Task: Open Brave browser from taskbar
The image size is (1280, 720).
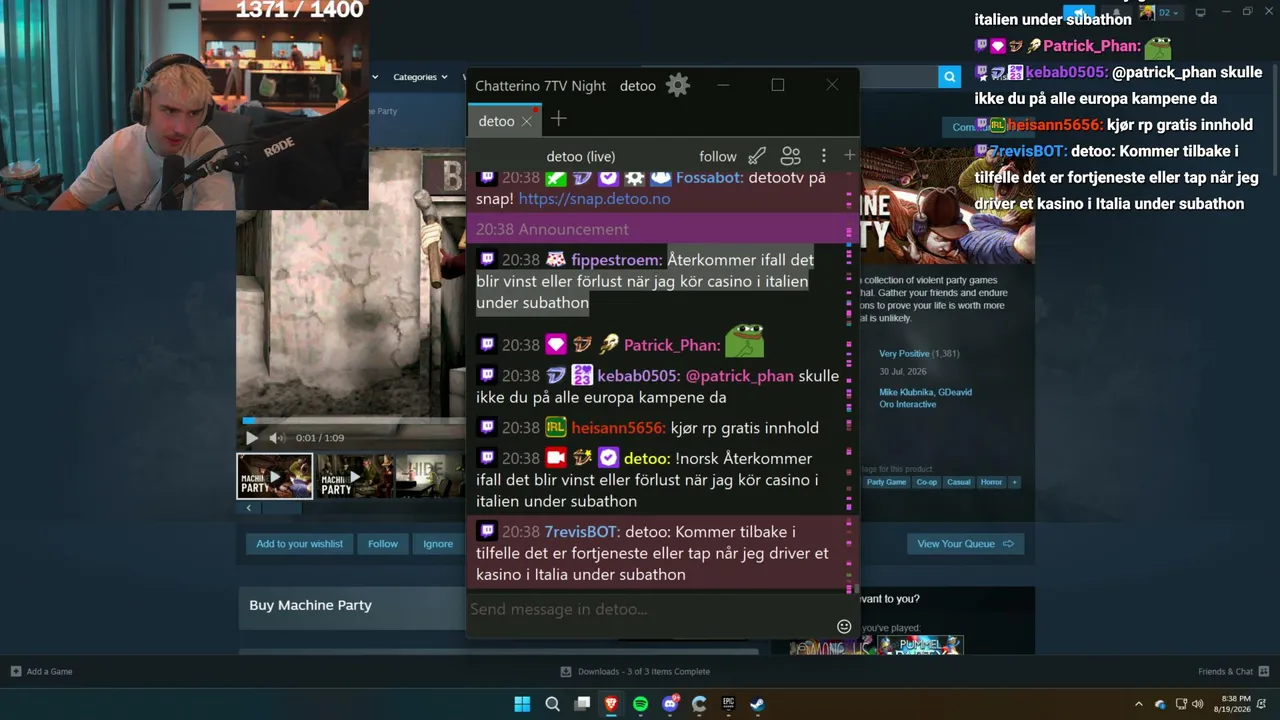Action: (x=611, y=704)
